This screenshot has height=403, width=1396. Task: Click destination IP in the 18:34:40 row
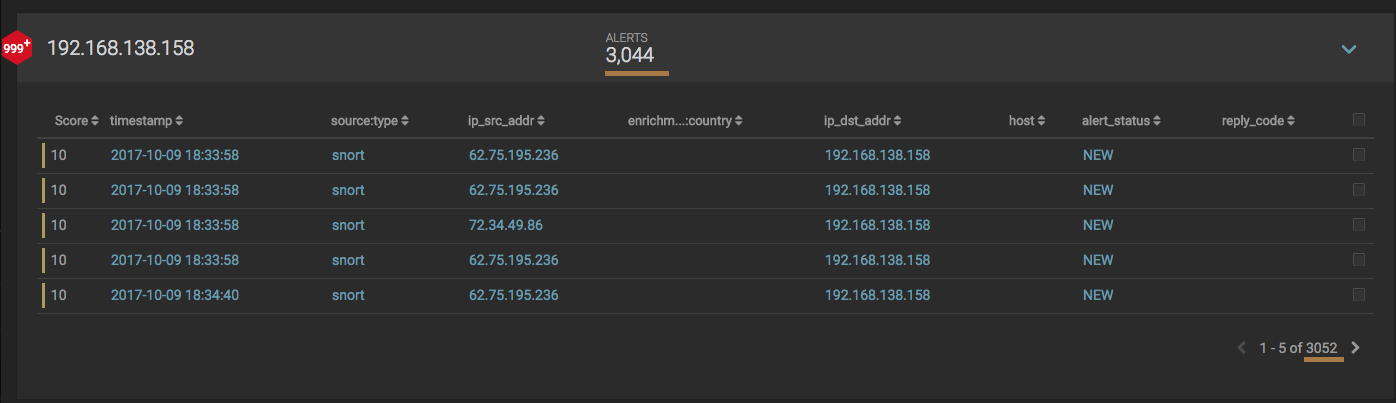[877, 295]
